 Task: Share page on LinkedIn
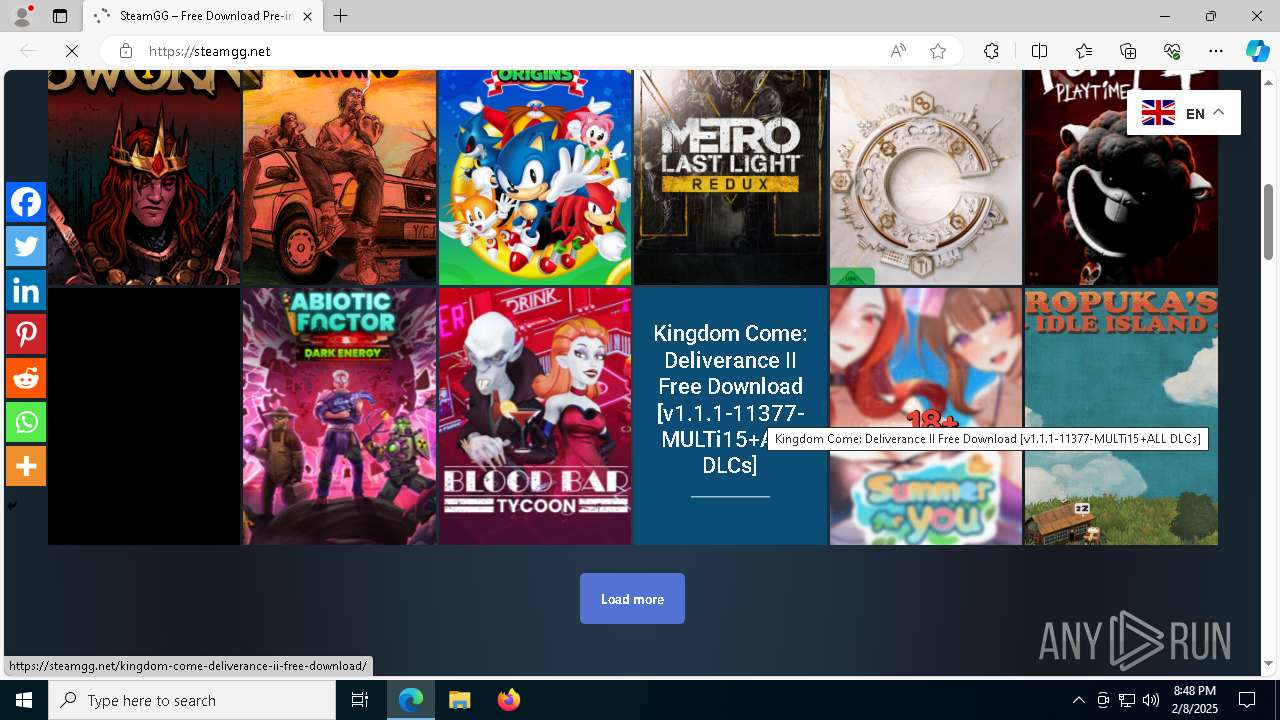click(x=26, y=290)
